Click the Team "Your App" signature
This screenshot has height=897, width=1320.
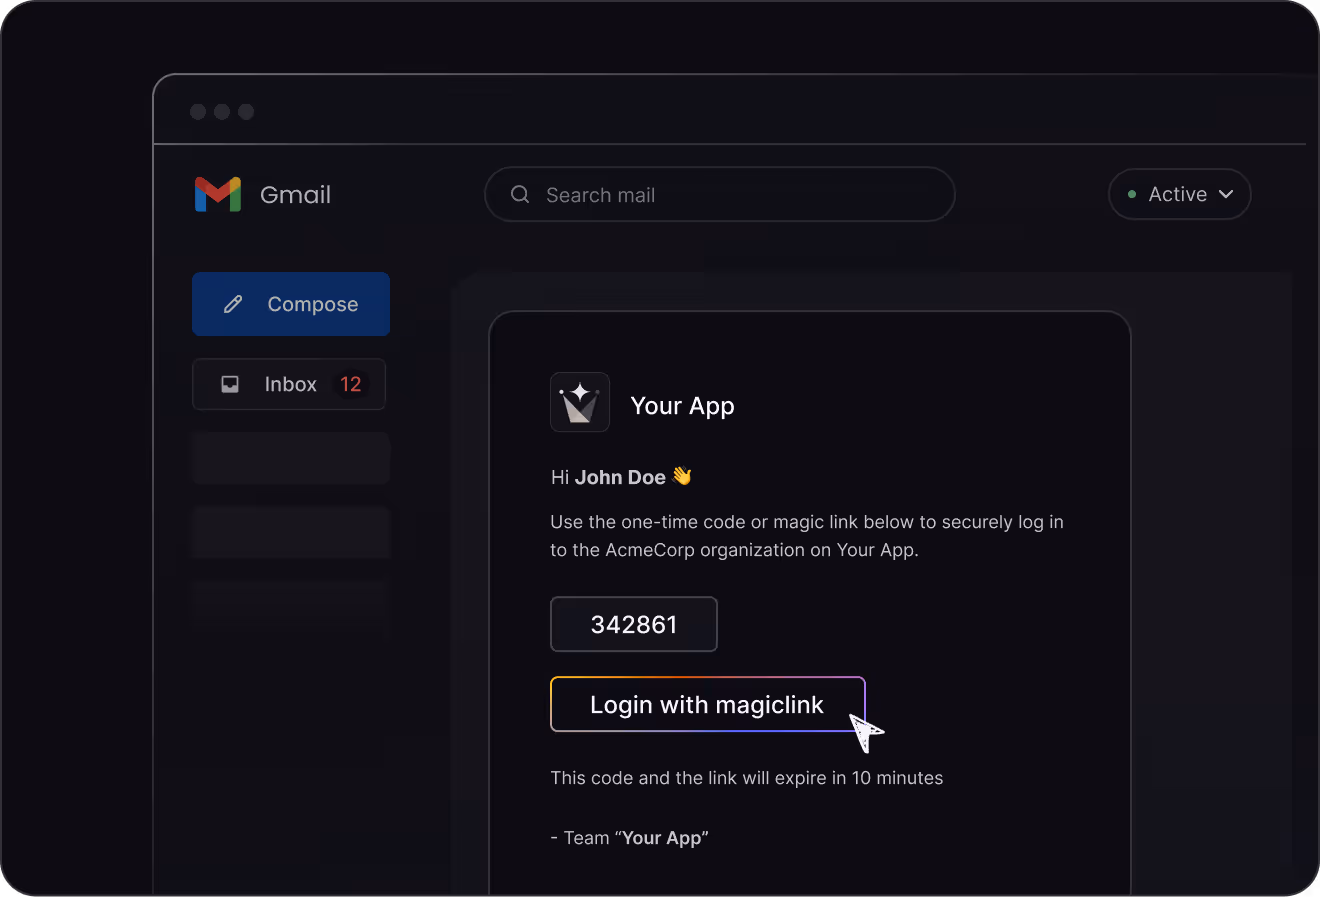point(629,838)
